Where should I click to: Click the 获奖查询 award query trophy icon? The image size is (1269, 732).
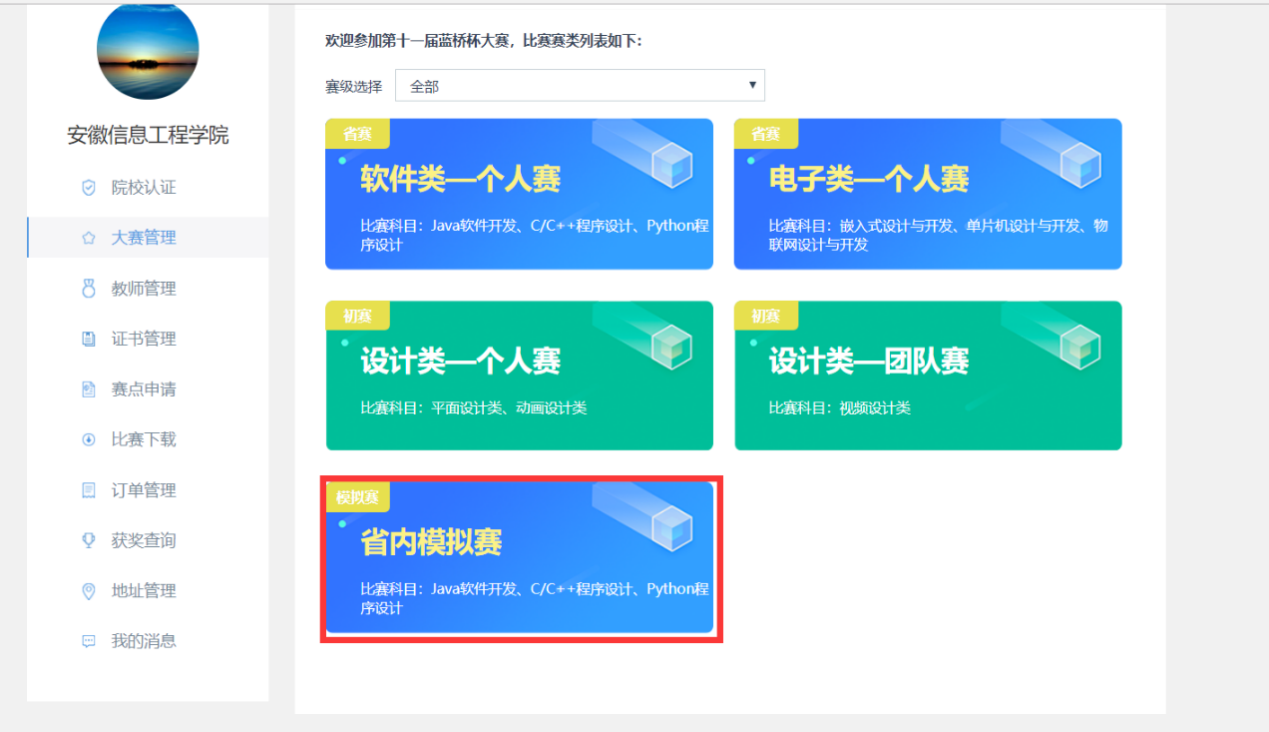pos(87,540)
